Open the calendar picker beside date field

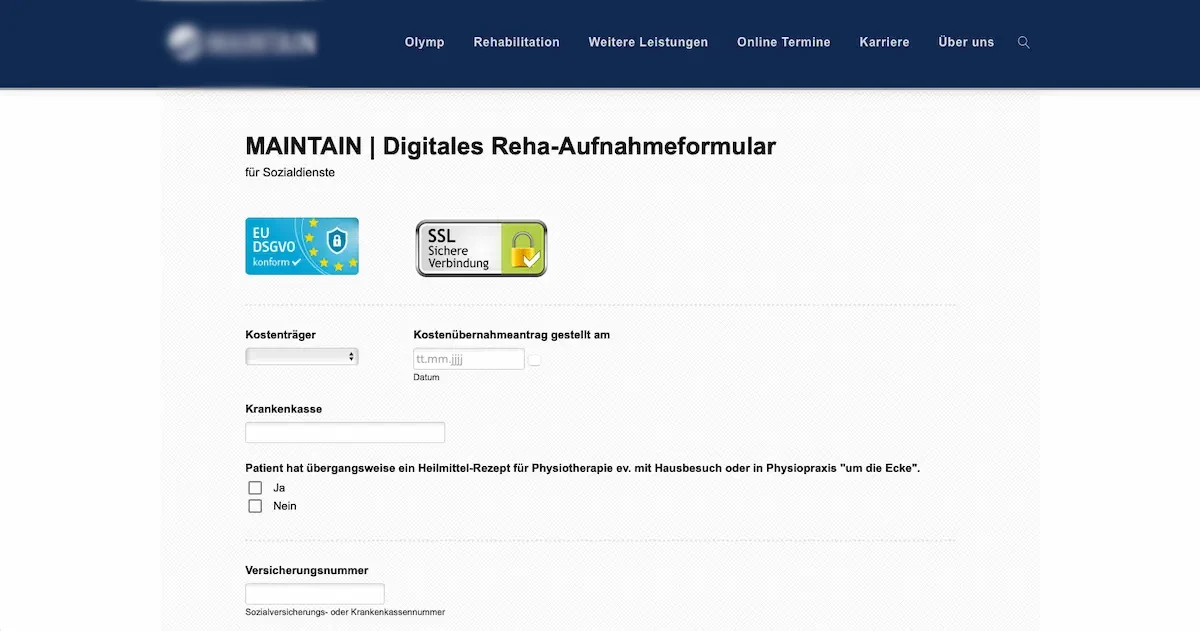(x=535, y=360)
